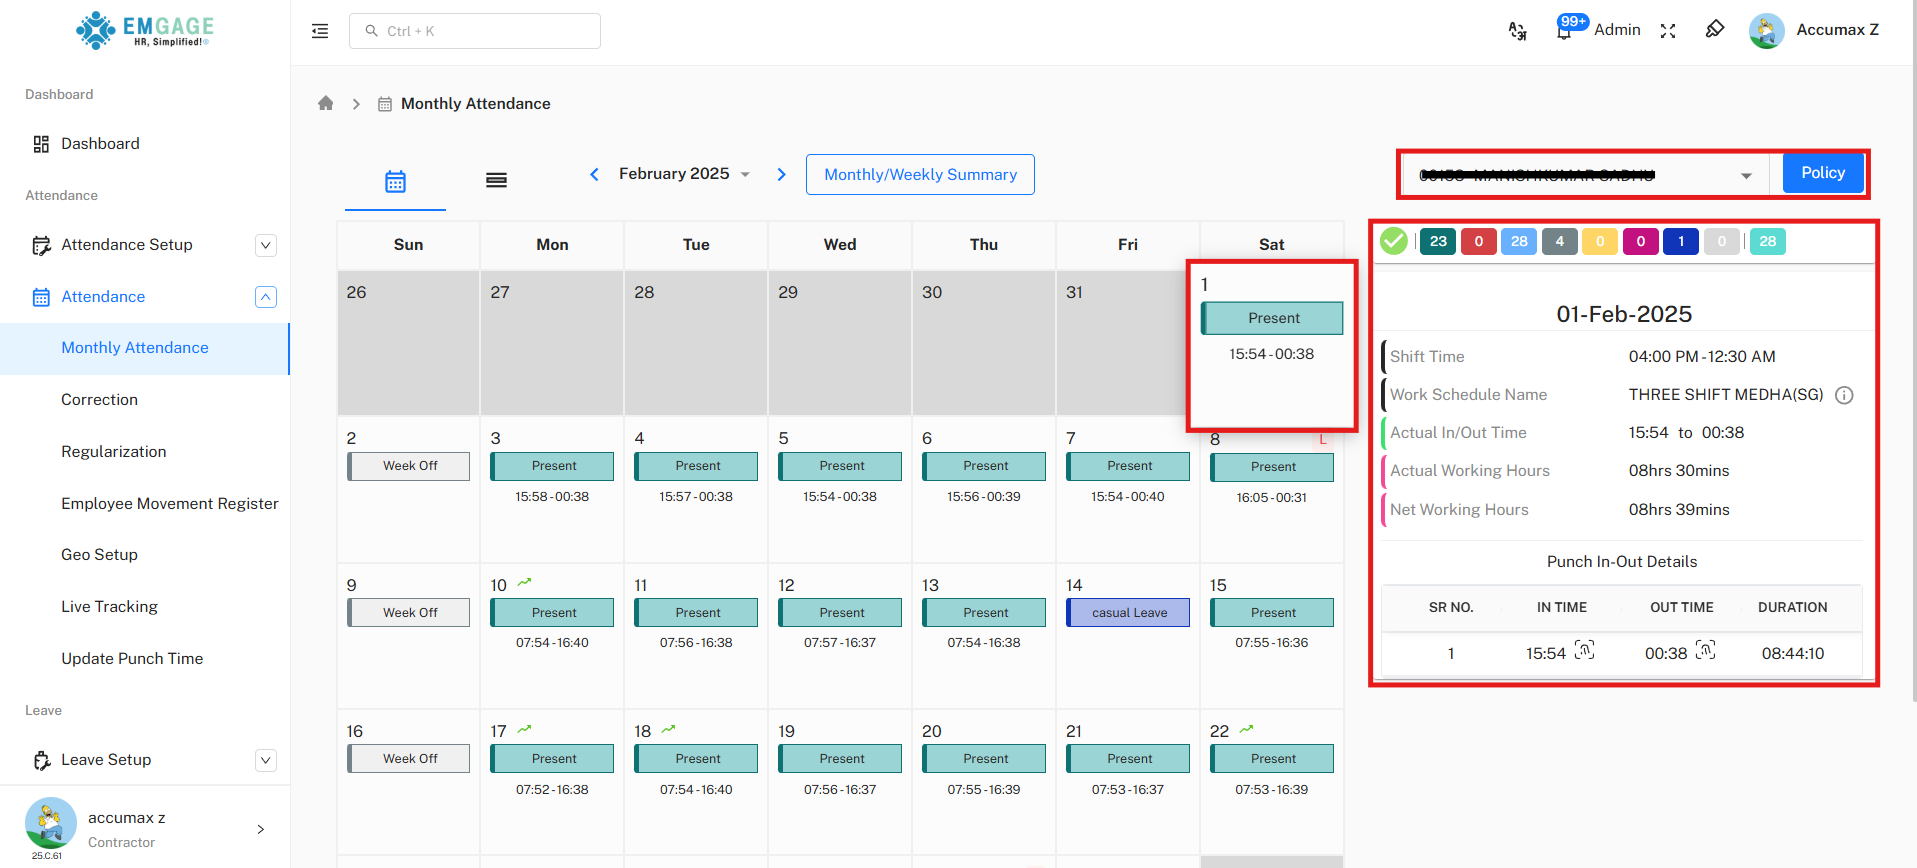Click the info icon beside work schedule name

coord(1844,395)
